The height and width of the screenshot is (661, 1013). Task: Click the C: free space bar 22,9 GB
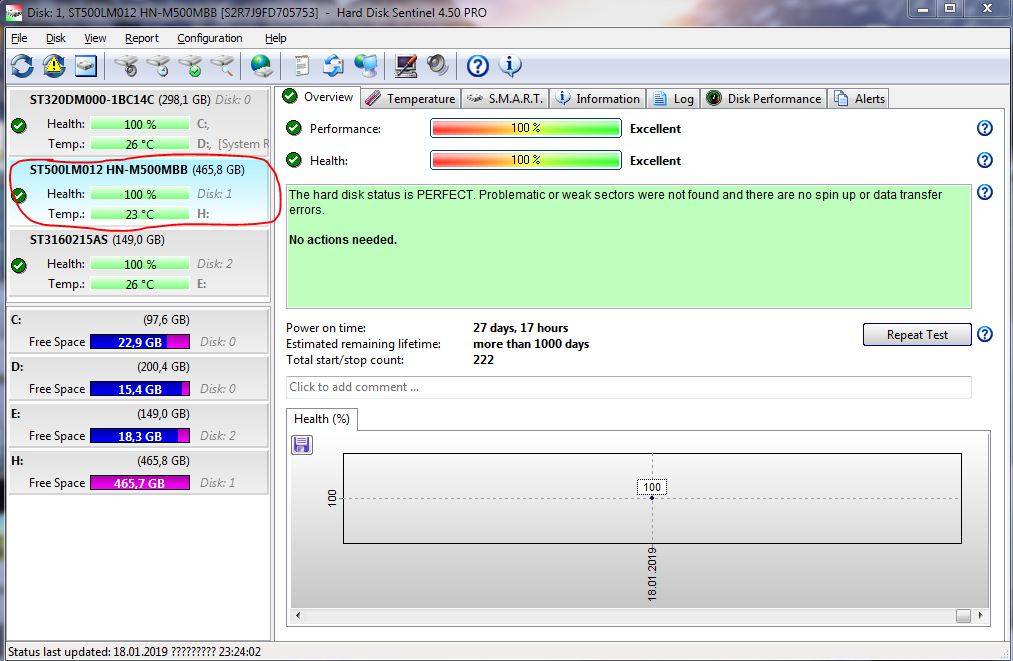[x=140, y=342]
